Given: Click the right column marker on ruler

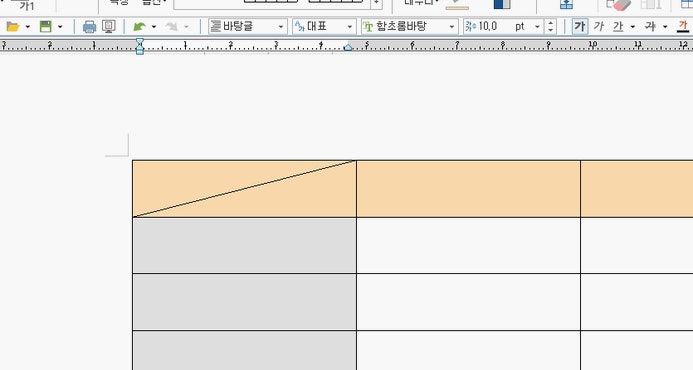Looking at the screenshot, I should 348,46.
